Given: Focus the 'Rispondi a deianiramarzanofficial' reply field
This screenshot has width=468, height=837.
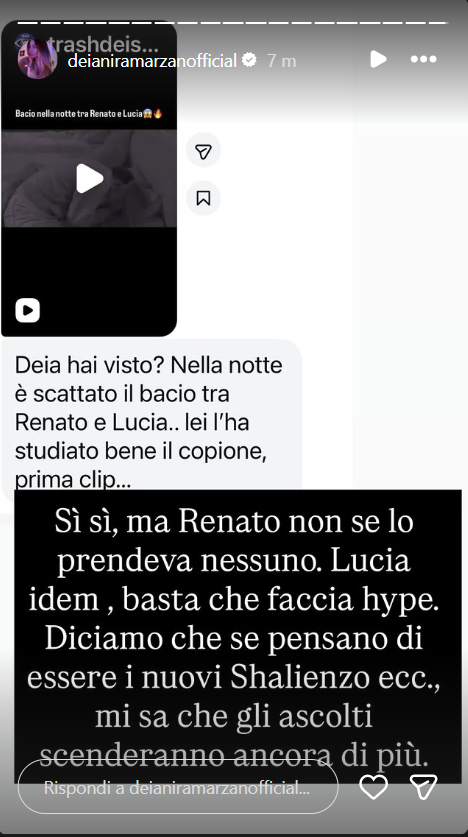Looking at the screenshot, I should (x=178, y=787).
